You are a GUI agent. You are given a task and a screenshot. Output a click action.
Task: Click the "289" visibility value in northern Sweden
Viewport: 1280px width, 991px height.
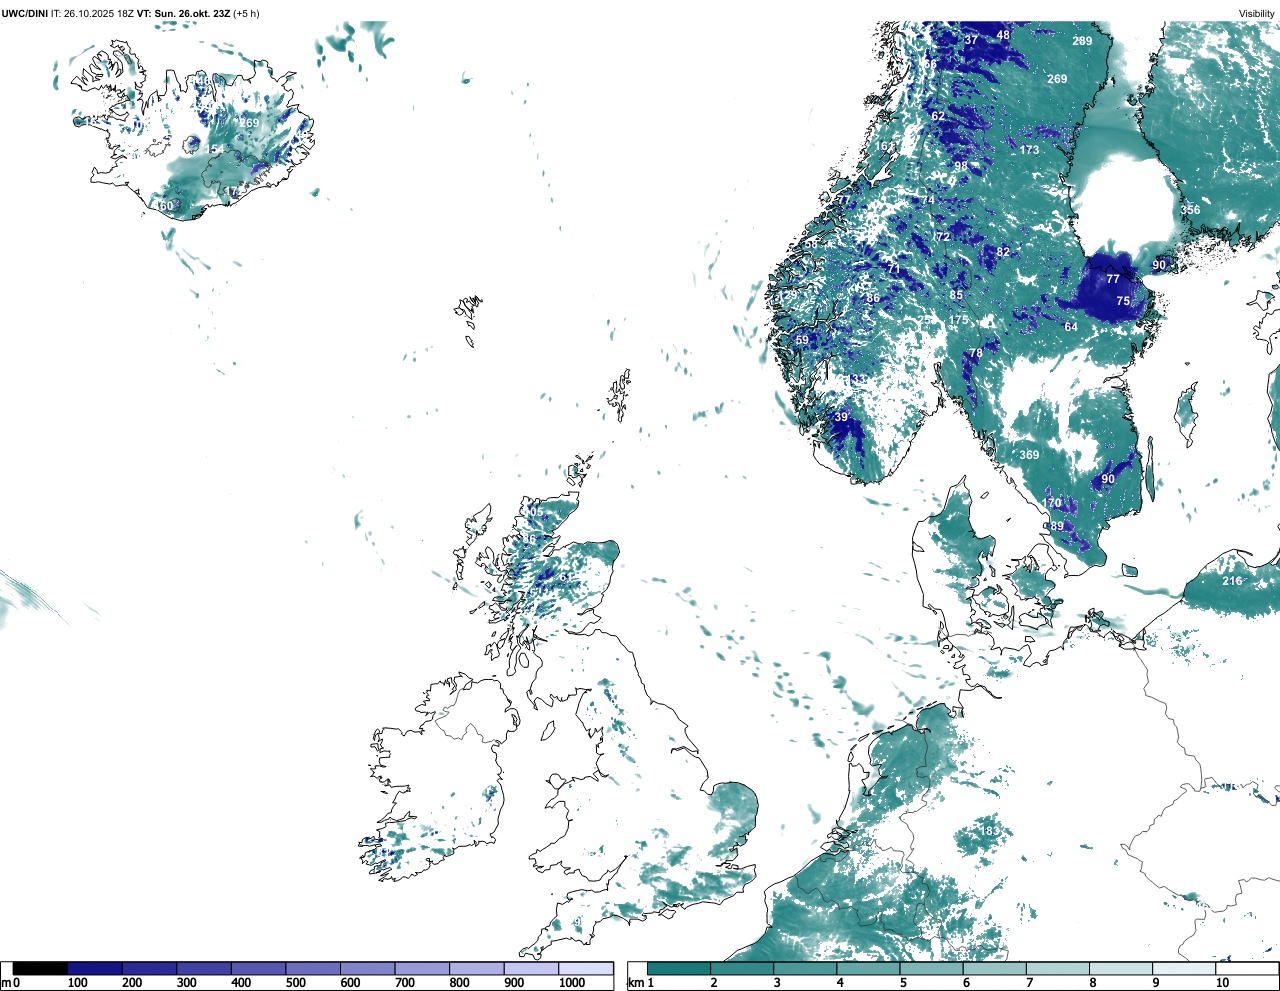click(x=1082, y=41)
